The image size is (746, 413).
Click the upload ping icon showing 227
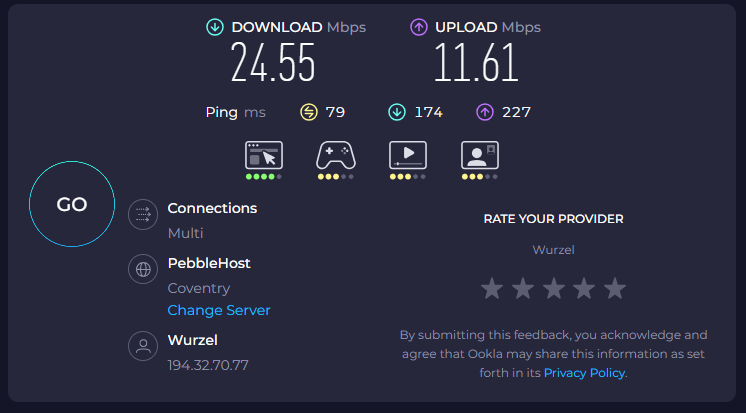(487, 112)
